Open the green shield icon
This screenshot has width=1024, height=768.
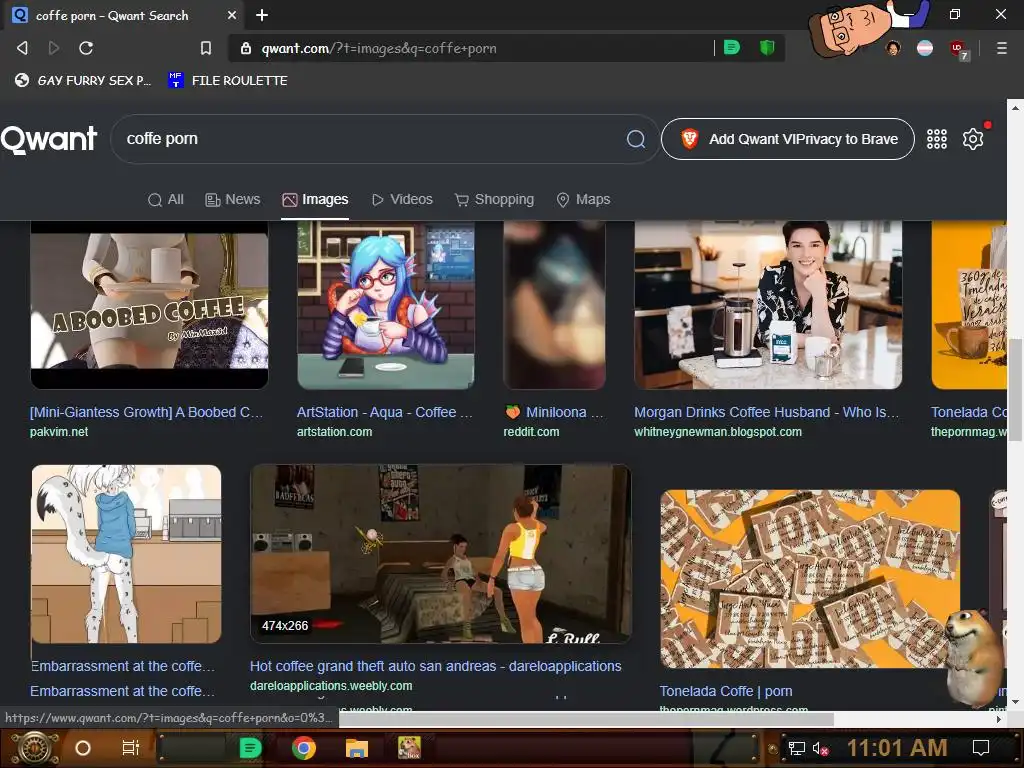[x=767, y=48]
